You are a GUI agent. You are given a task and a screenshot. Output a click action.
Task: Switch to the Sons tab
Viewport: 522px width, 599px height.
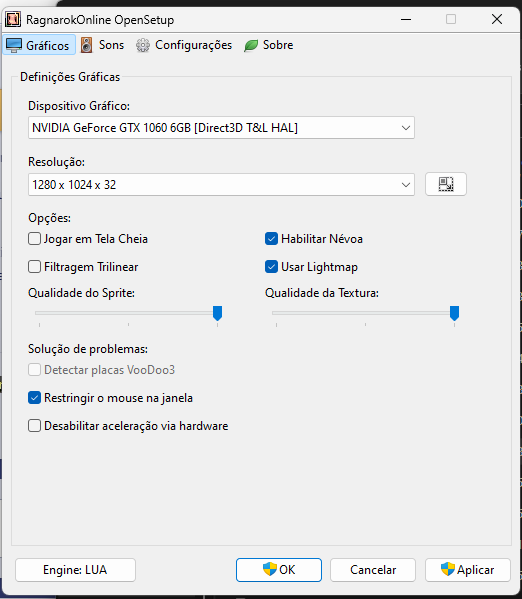(x=102, y=45)
